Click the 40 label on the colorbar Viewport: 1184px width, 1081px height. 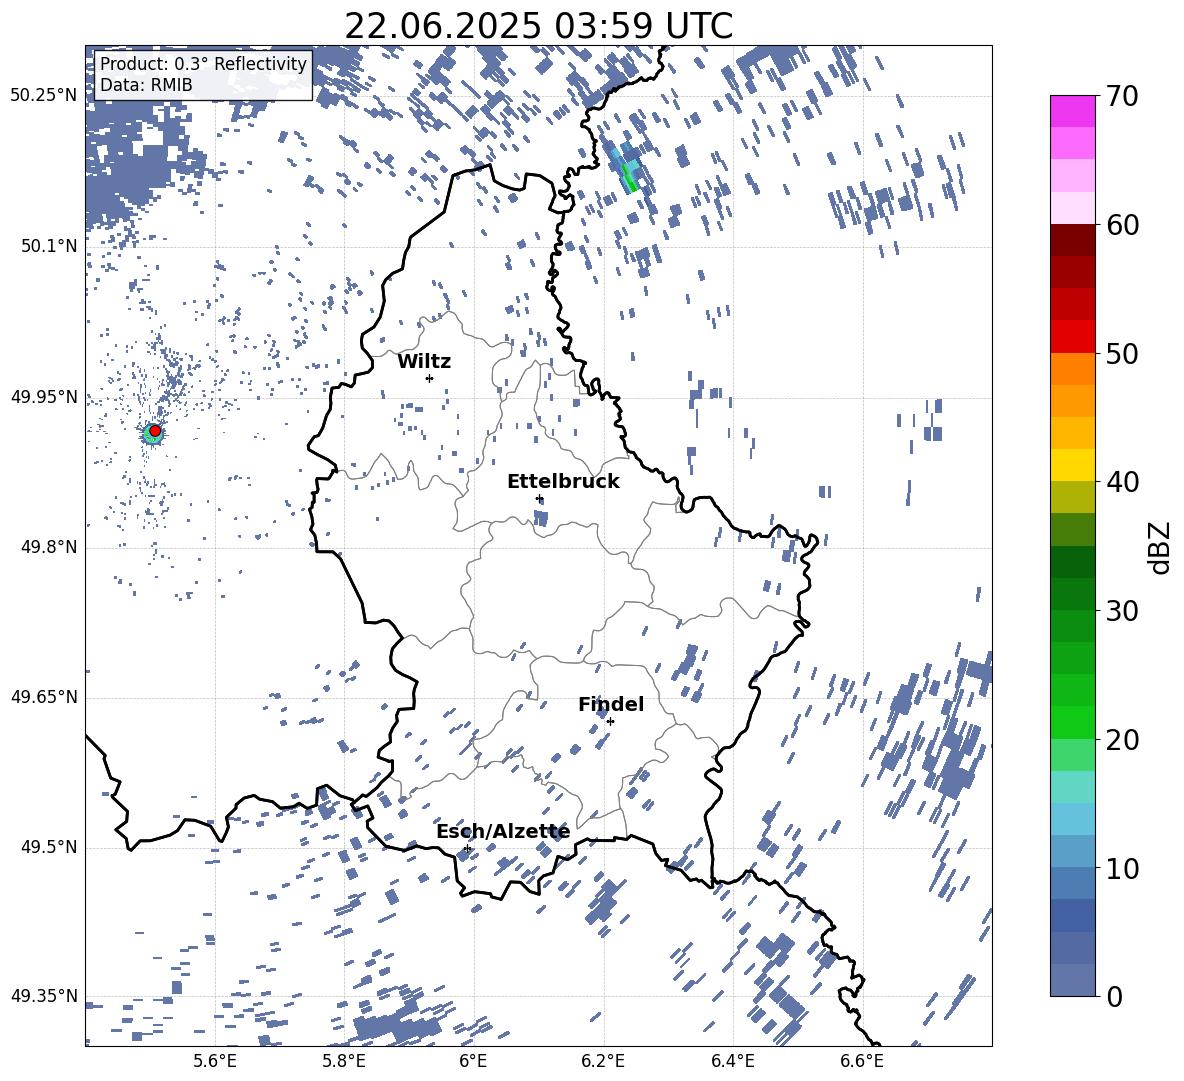click(1122, 482)
